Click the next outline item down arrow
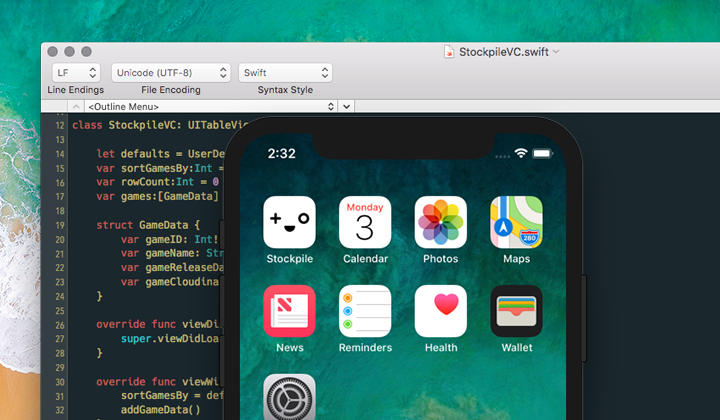Screen dimensions: 720x420 point(346,106)
